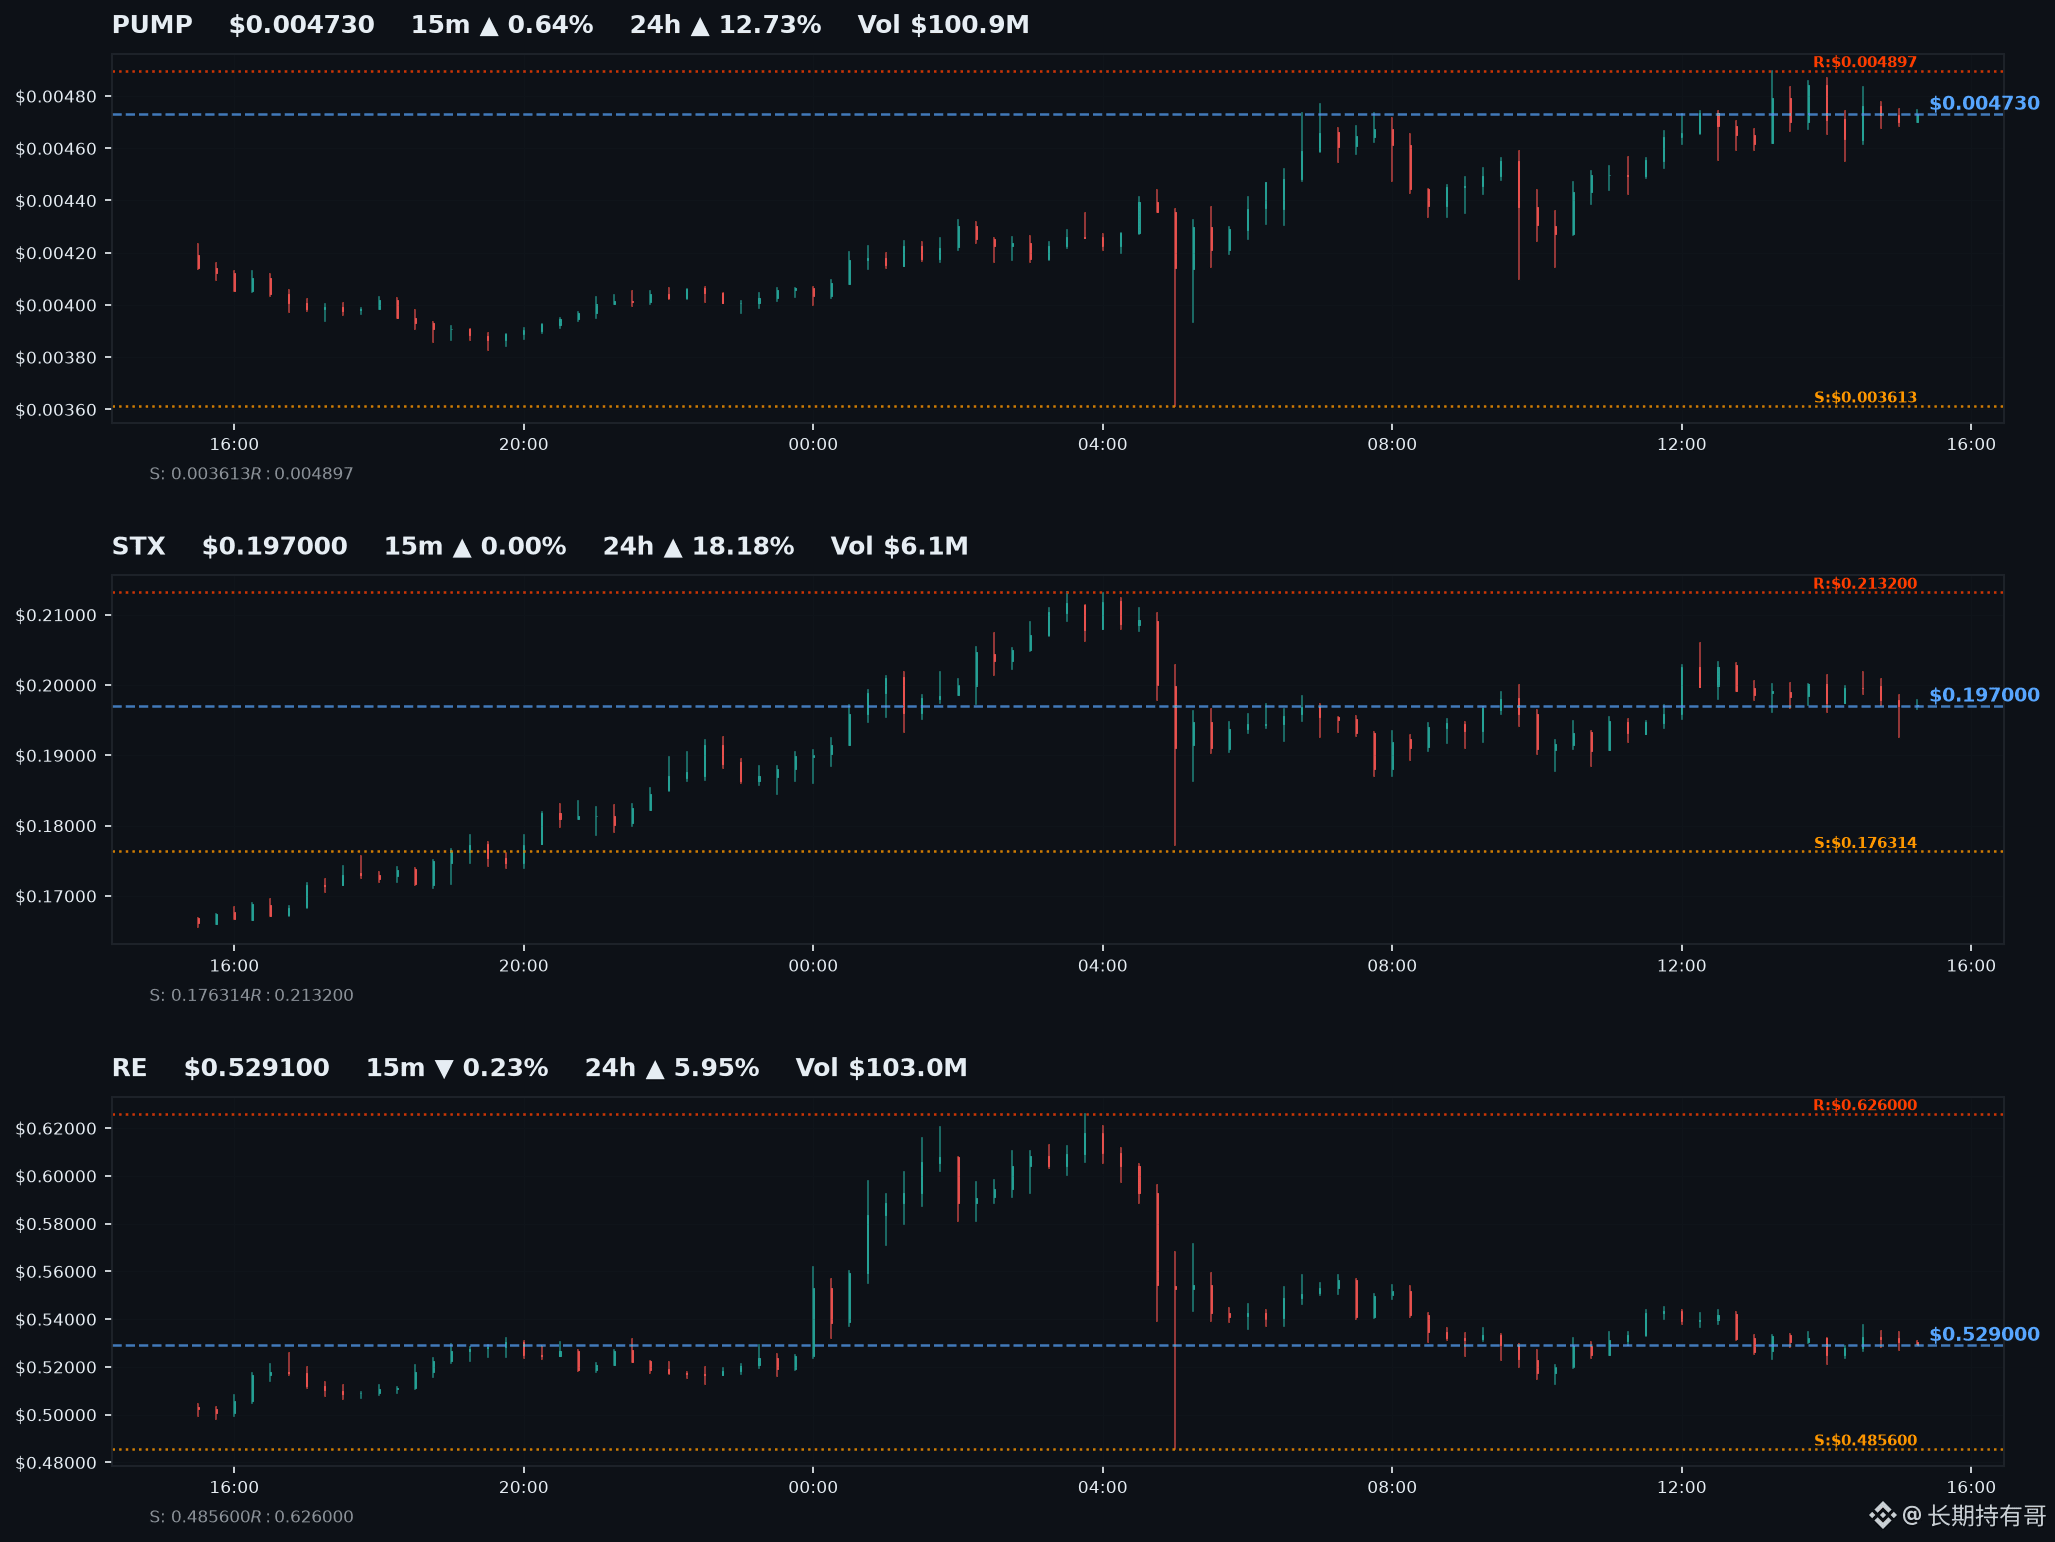2055x1542 pixels.
Task: Select the STX volume Vol $6.1M
Action: point(899,546)
